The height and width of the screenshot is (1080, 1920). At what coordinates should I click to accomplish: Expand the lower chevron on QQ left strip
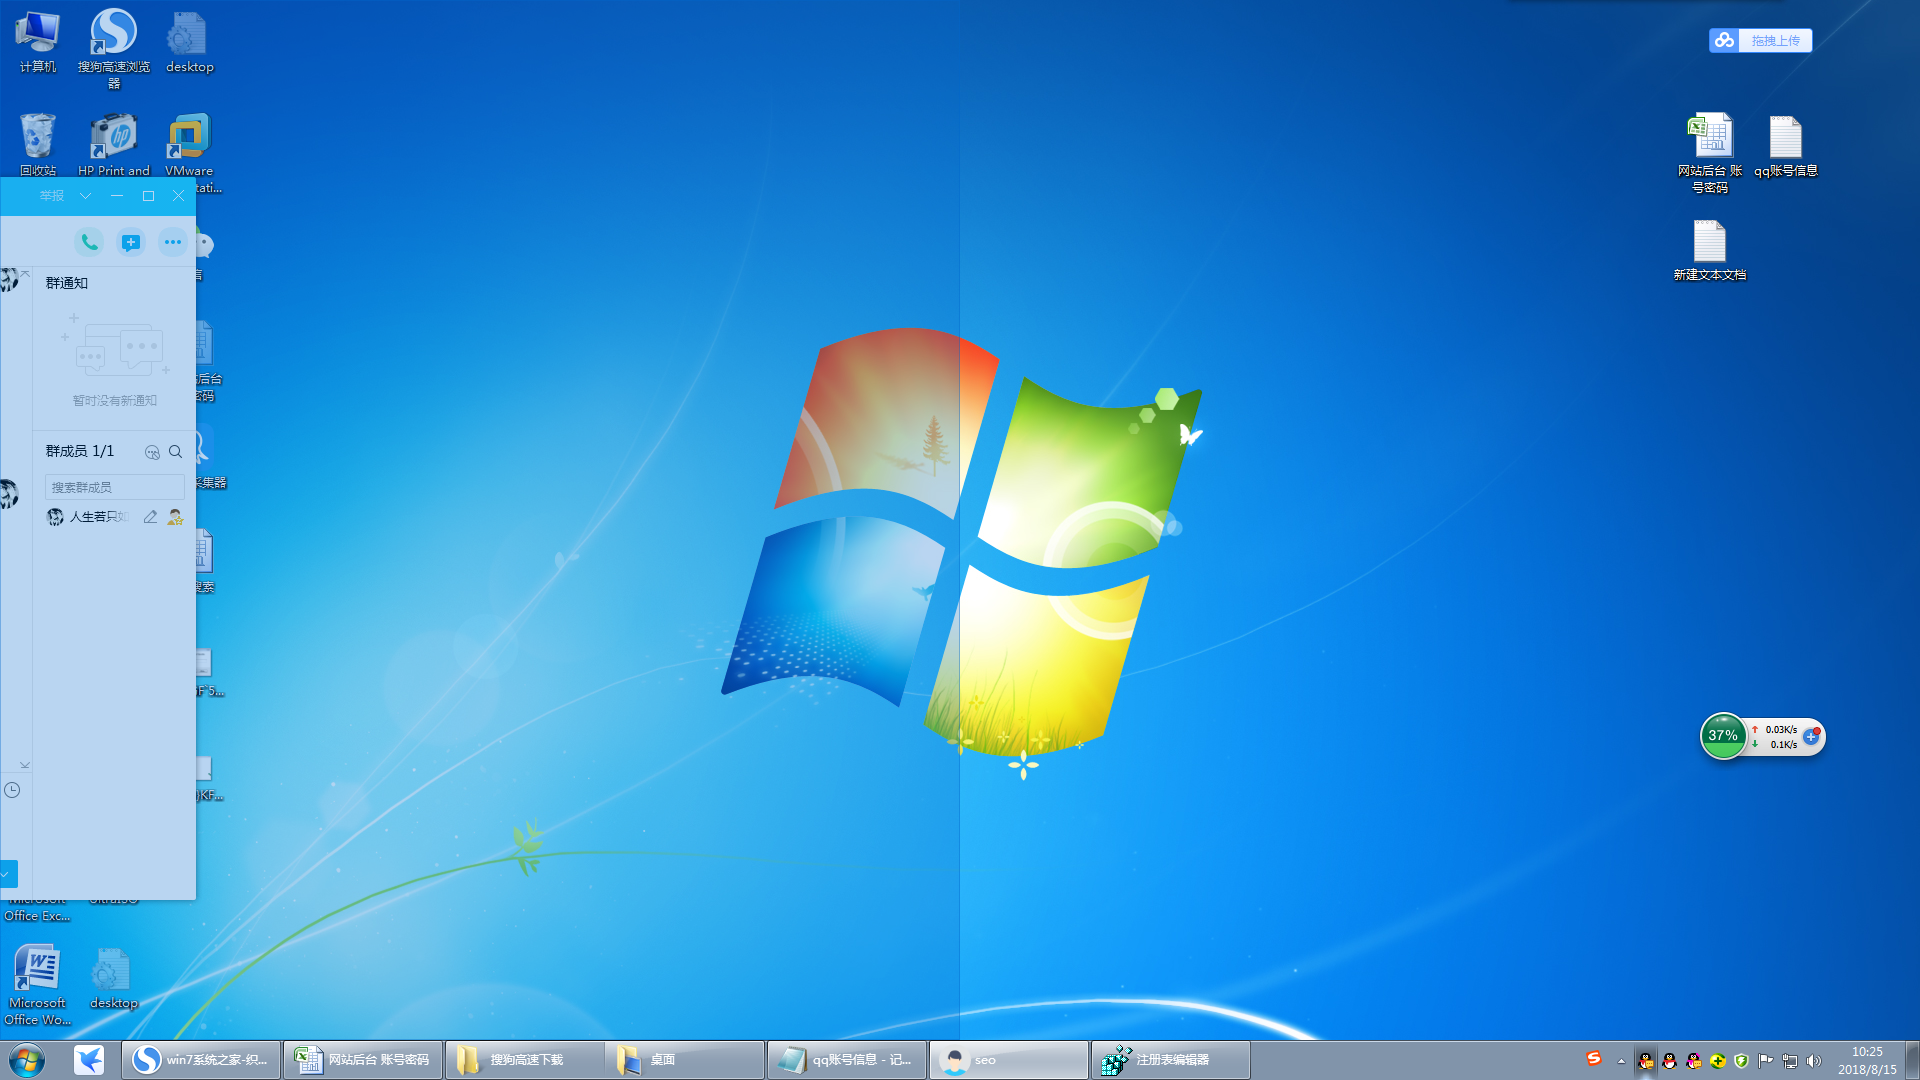[x=25, y=765]
